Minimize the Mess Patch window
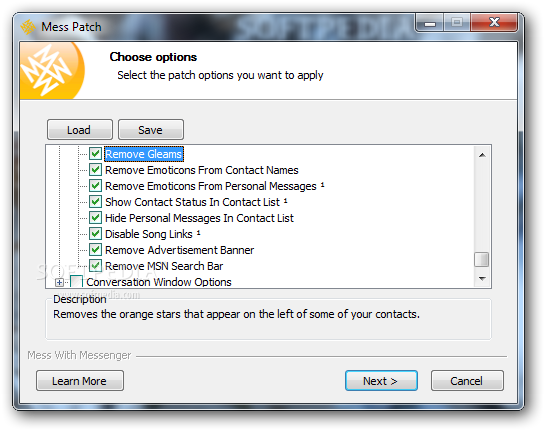The width and height of the screenshot is (545, 431). coord(430,23)
